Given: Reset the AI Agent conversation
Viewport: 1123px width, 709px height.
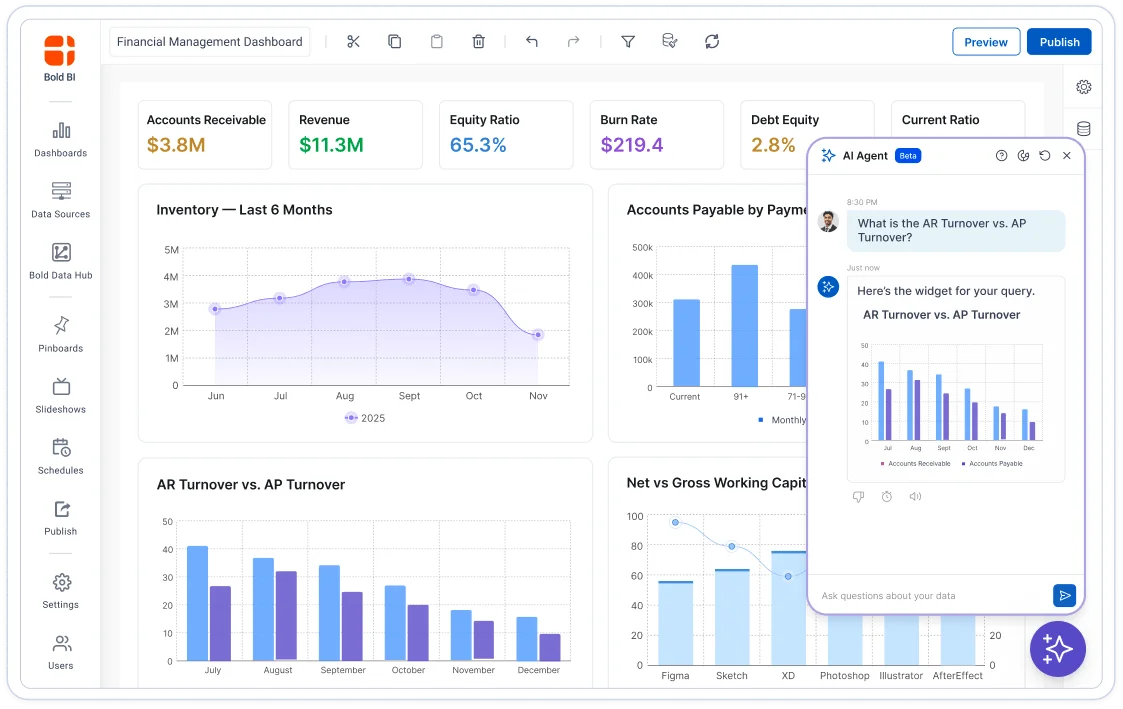Looking at the screenshot, I should tap(1045, 155).
